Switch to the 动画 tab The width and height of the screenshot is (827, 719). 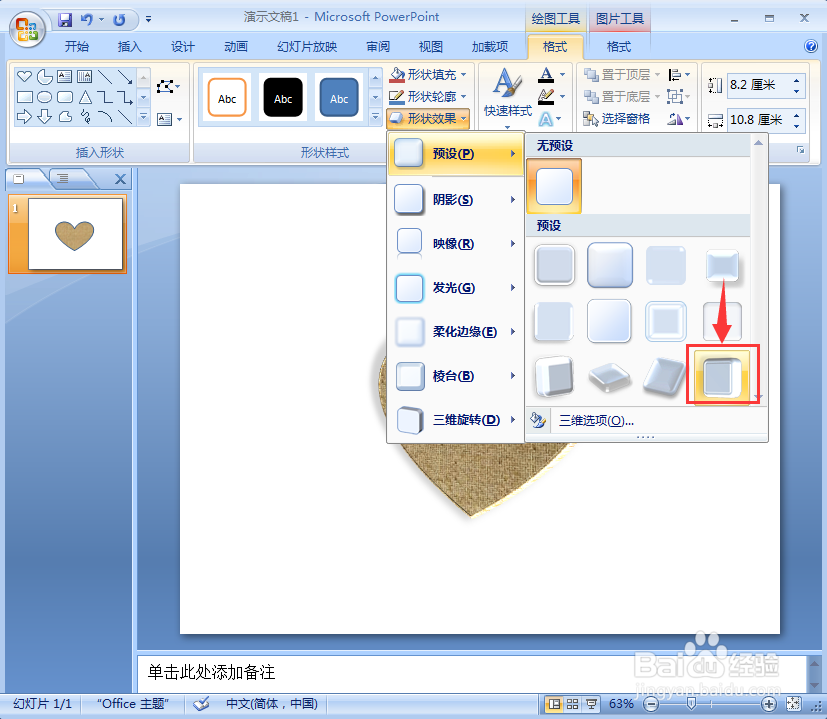coord(236,46)
